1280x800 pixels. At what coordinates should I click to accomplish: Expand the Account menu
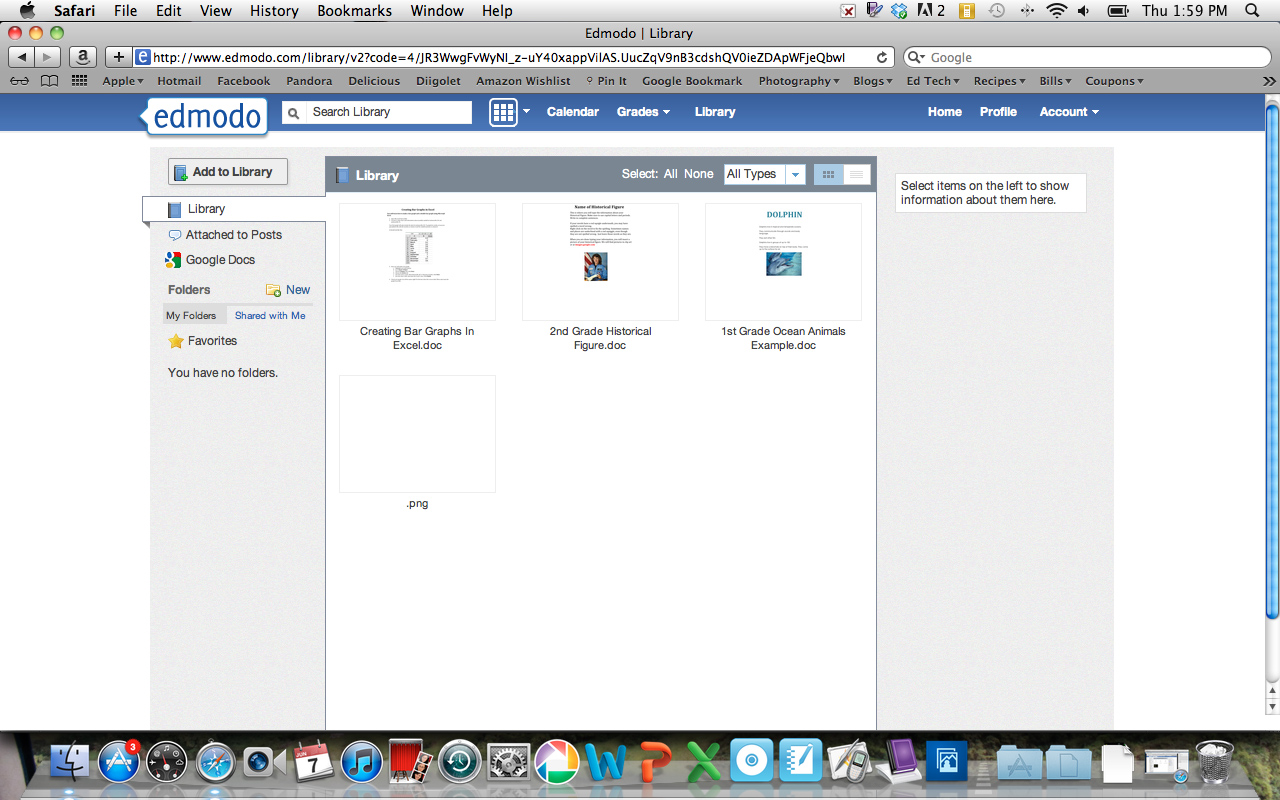tap(1068, 112)
